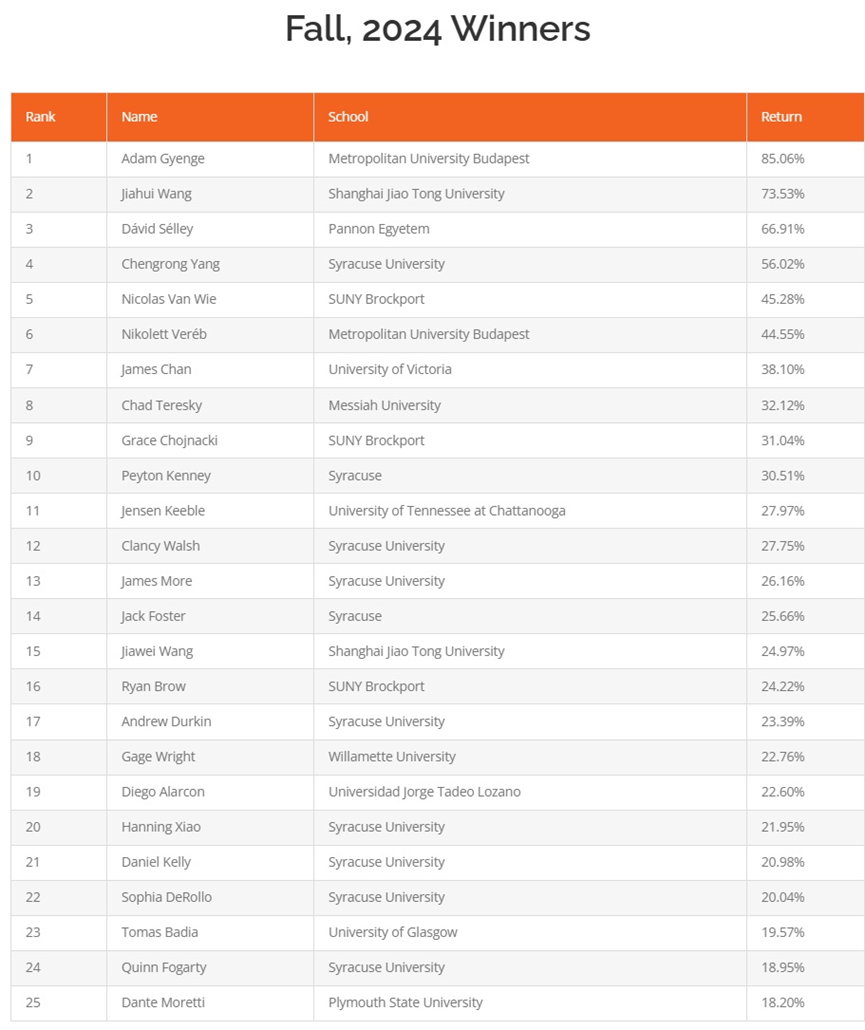The width and height of the screenshot is (865, 1030).
Task: Click the 85.06% return value
Action: pos(782,159)
